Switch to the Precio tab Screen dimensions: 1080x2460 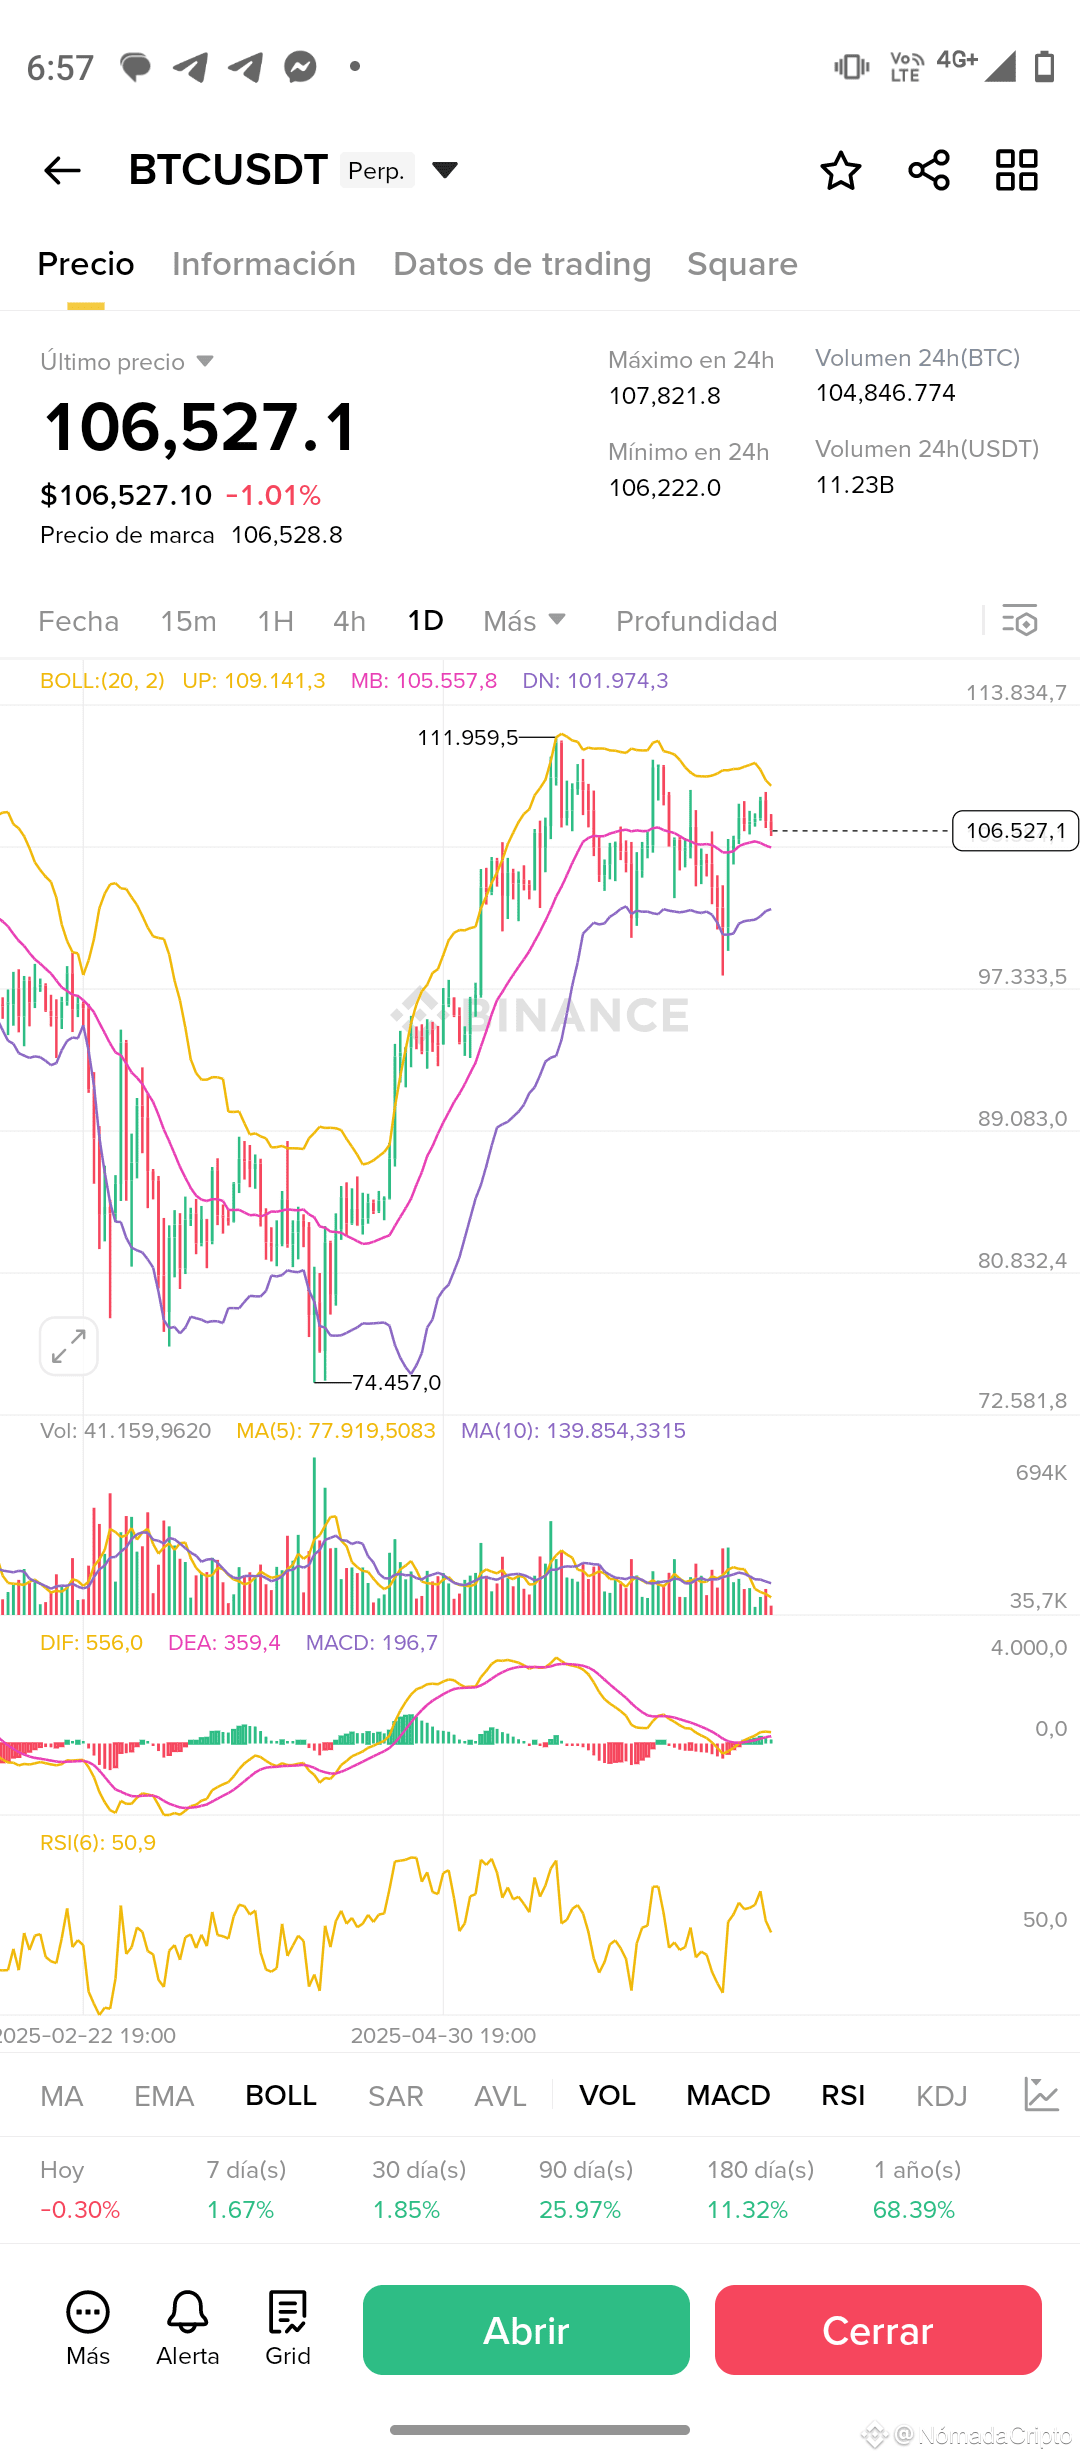click(86, 264)
